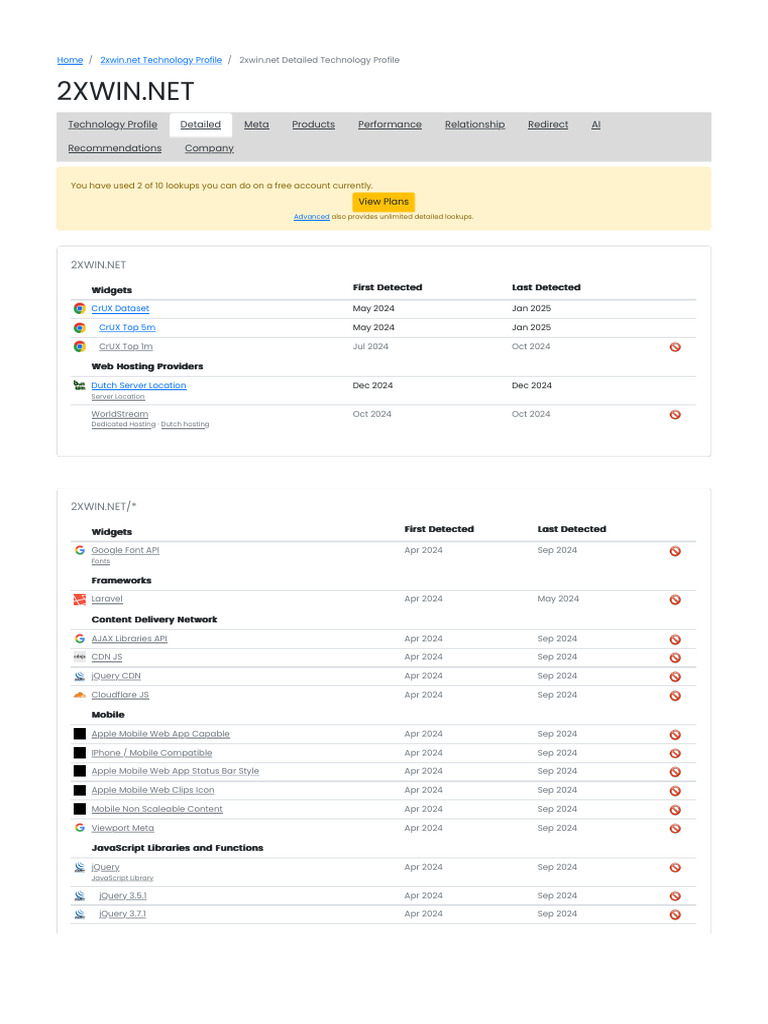
Task: Click the 'May 2024' last detected value for Laravel
Action: click(558, 599)
